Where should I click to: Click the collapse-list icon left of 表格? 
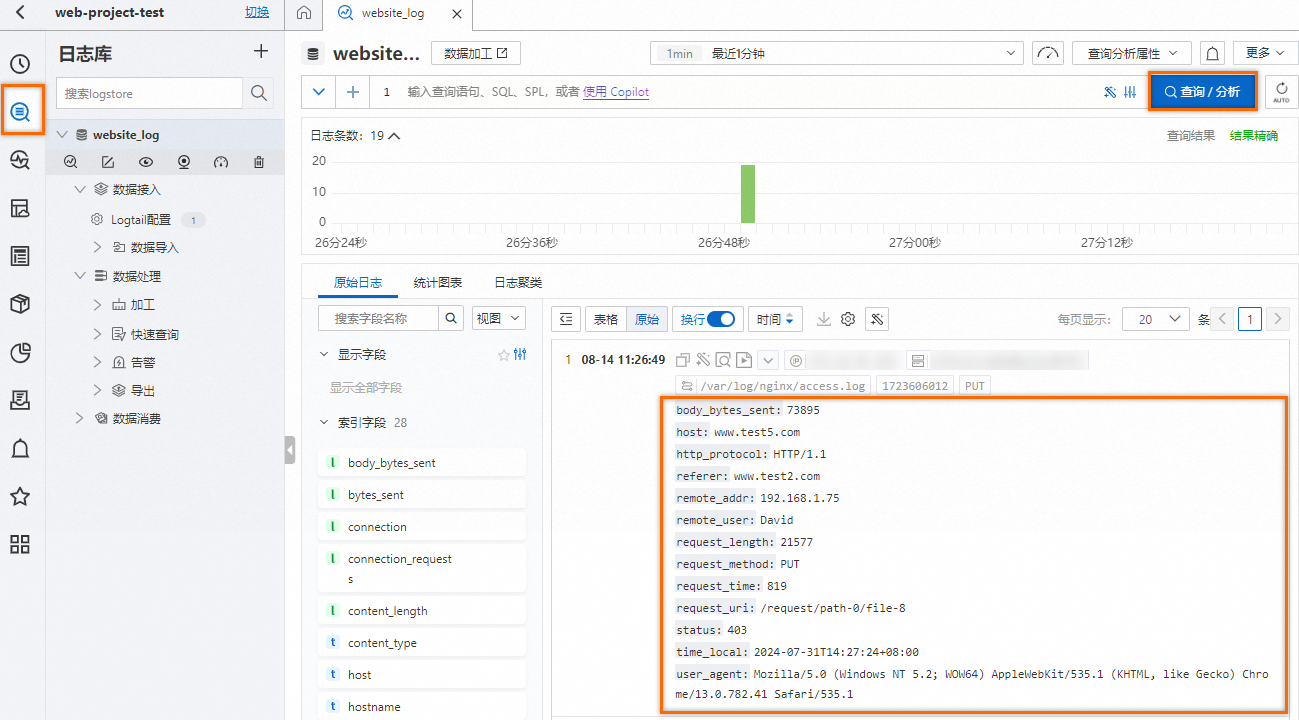(x=566, y=319)
